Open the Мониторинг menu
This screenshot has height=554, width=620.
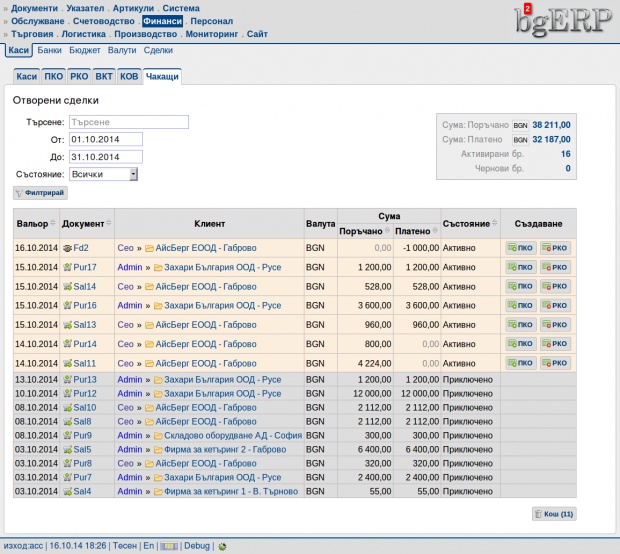coord(212,34)
